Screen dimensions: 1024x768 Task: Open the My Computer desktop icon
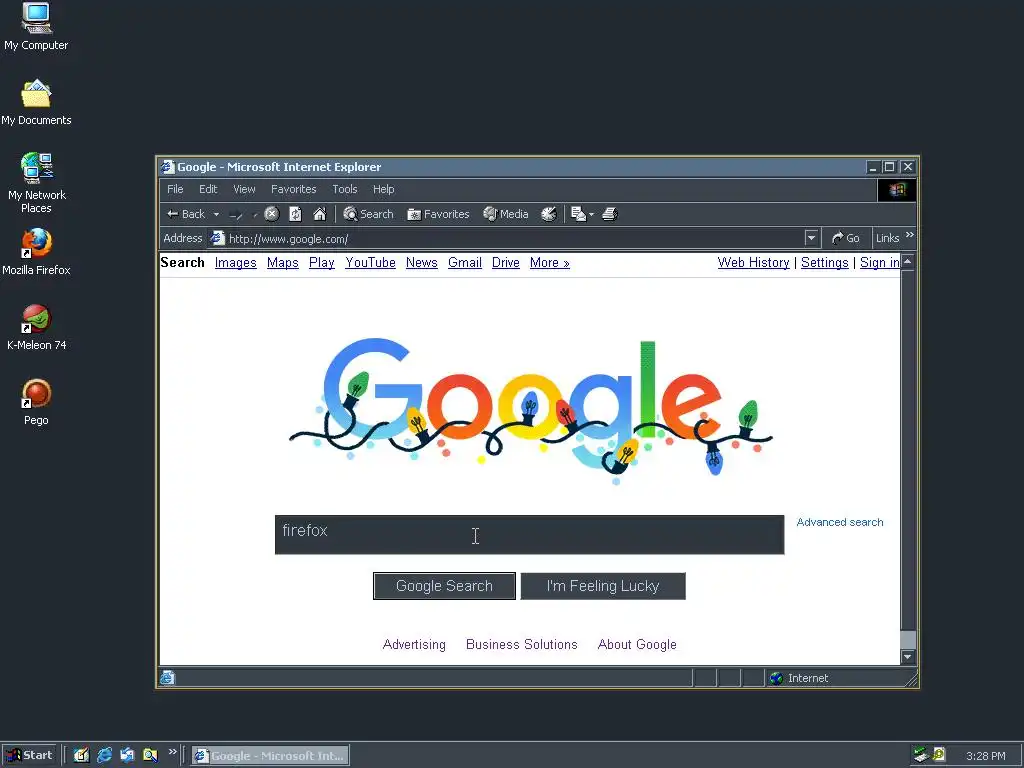coord(36,27)
